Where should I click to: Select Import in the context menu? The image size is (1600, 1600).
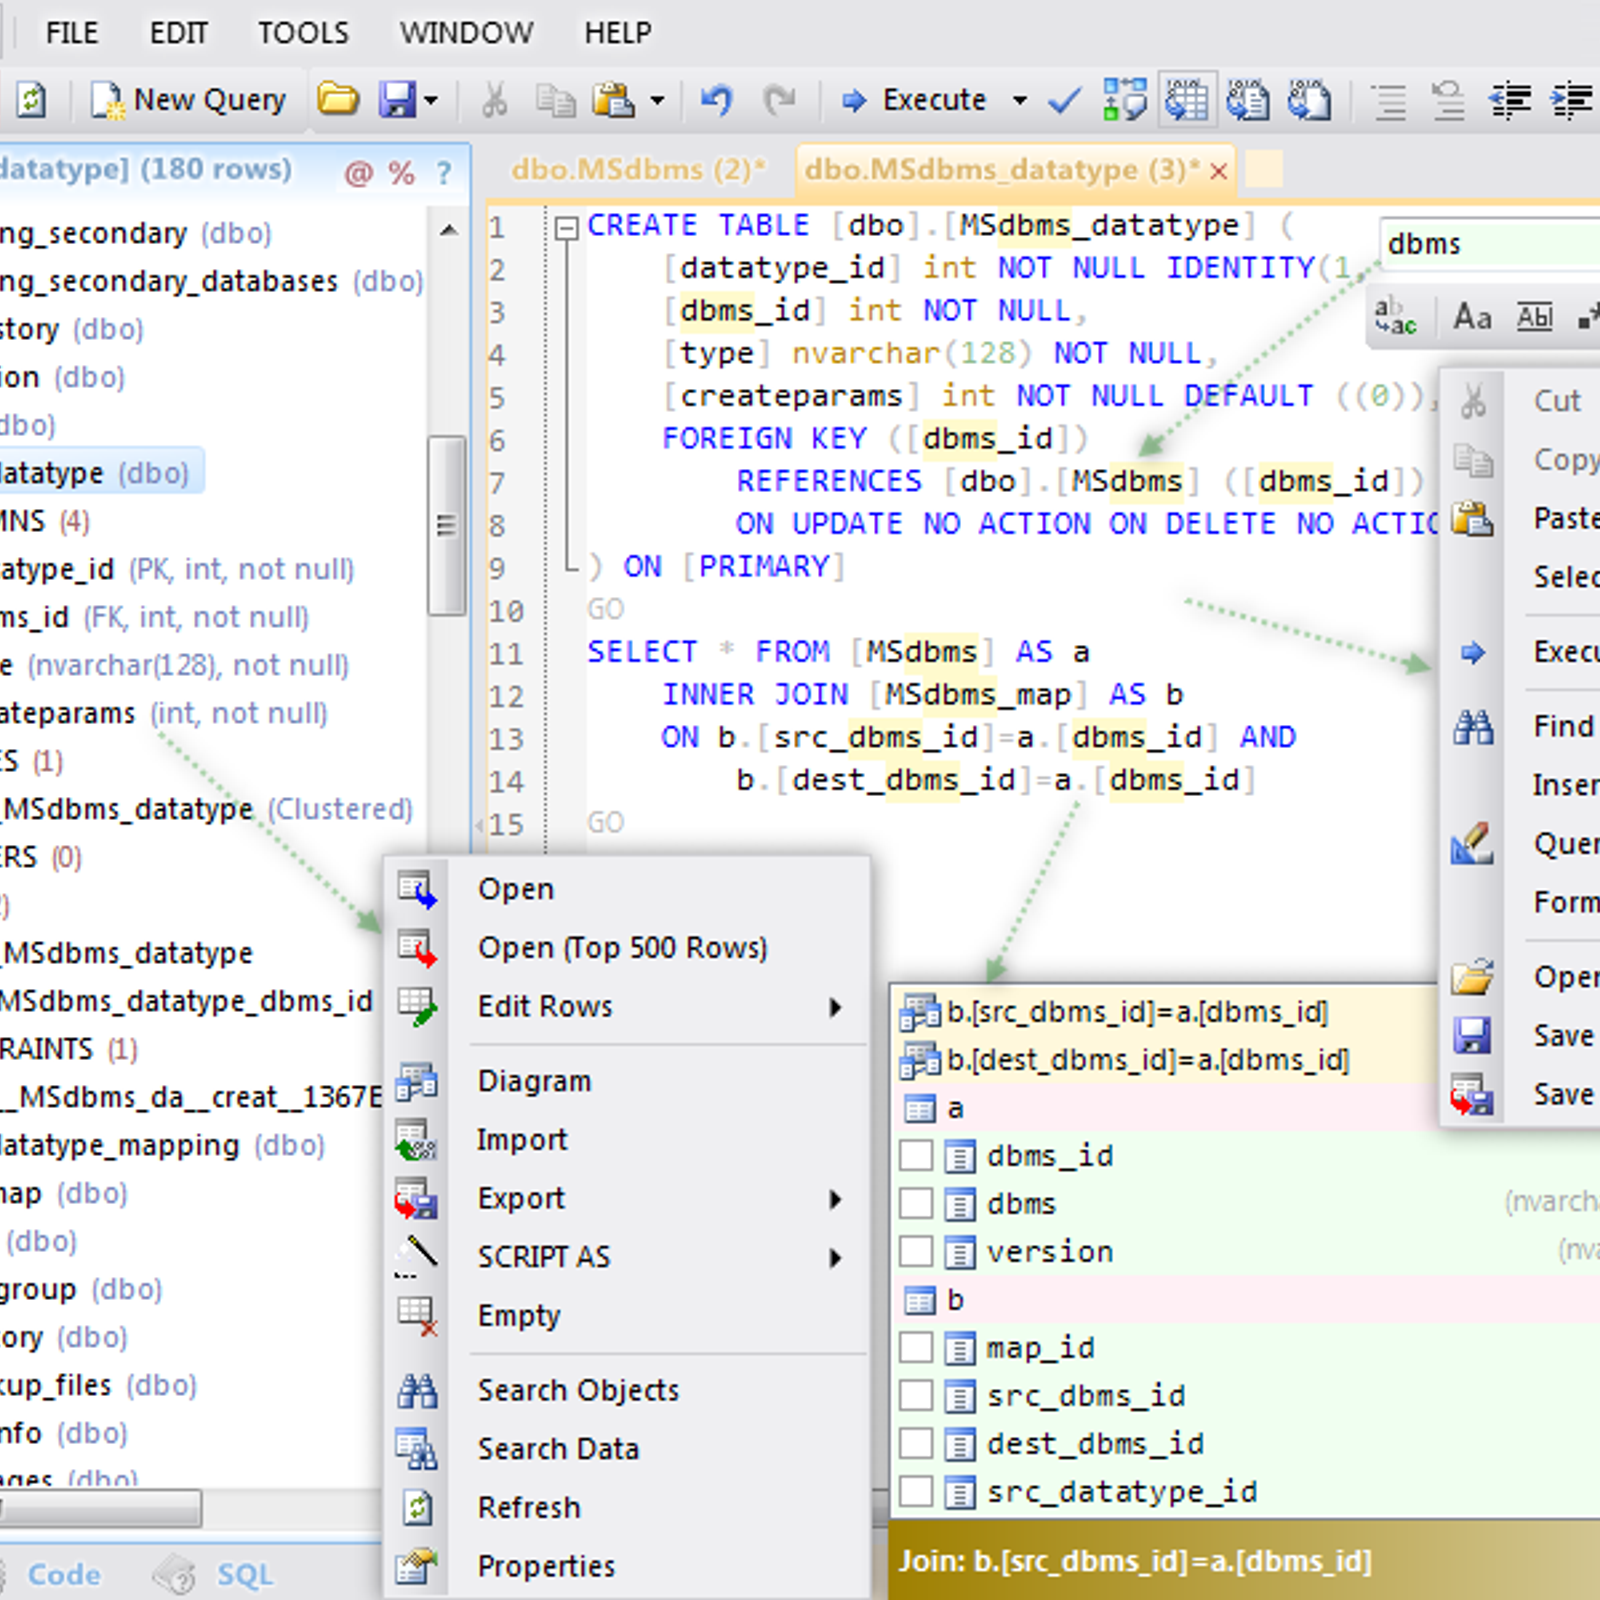click(627, 1139)
